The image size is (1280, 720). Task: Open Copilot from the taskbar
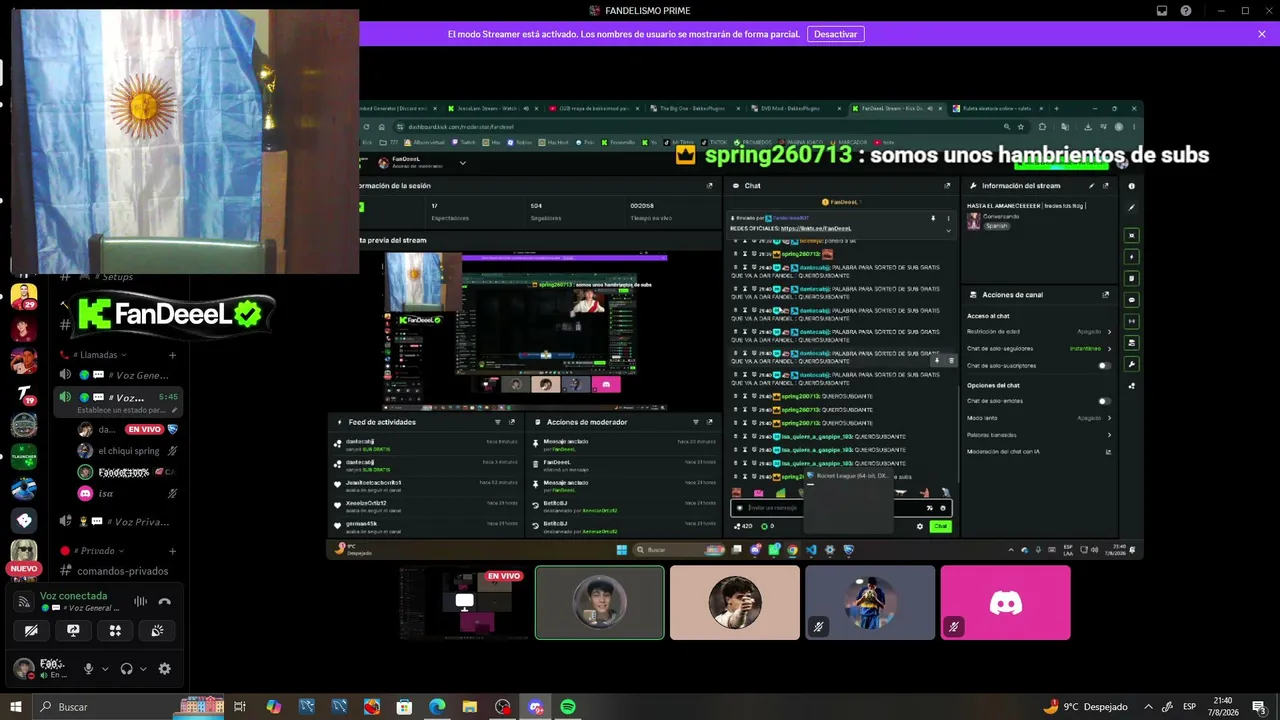coord(273,707)
